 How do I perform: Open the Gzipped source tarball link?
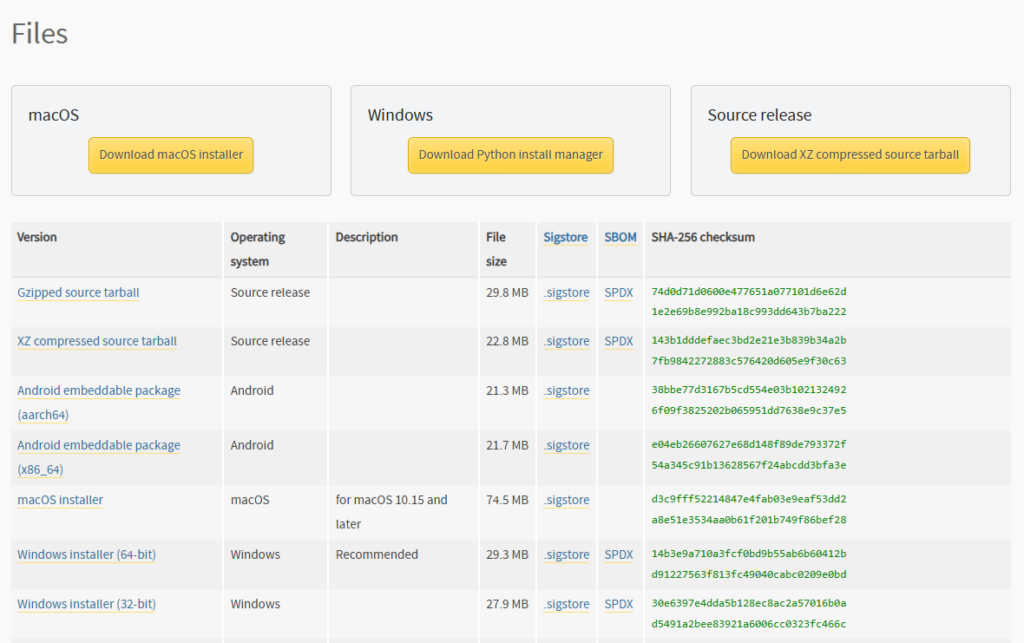[78, 292]
